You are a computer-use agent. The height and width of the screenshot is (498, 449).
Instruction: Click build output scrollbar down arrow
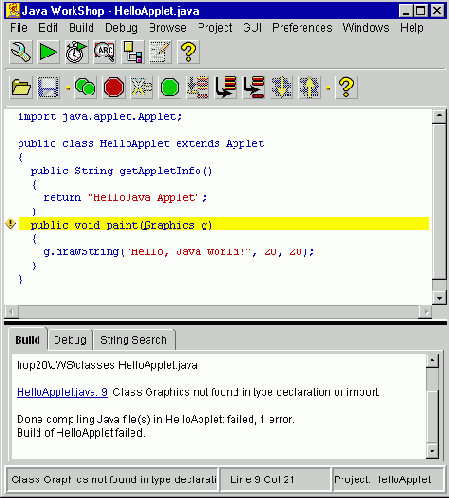click(432, 451)
